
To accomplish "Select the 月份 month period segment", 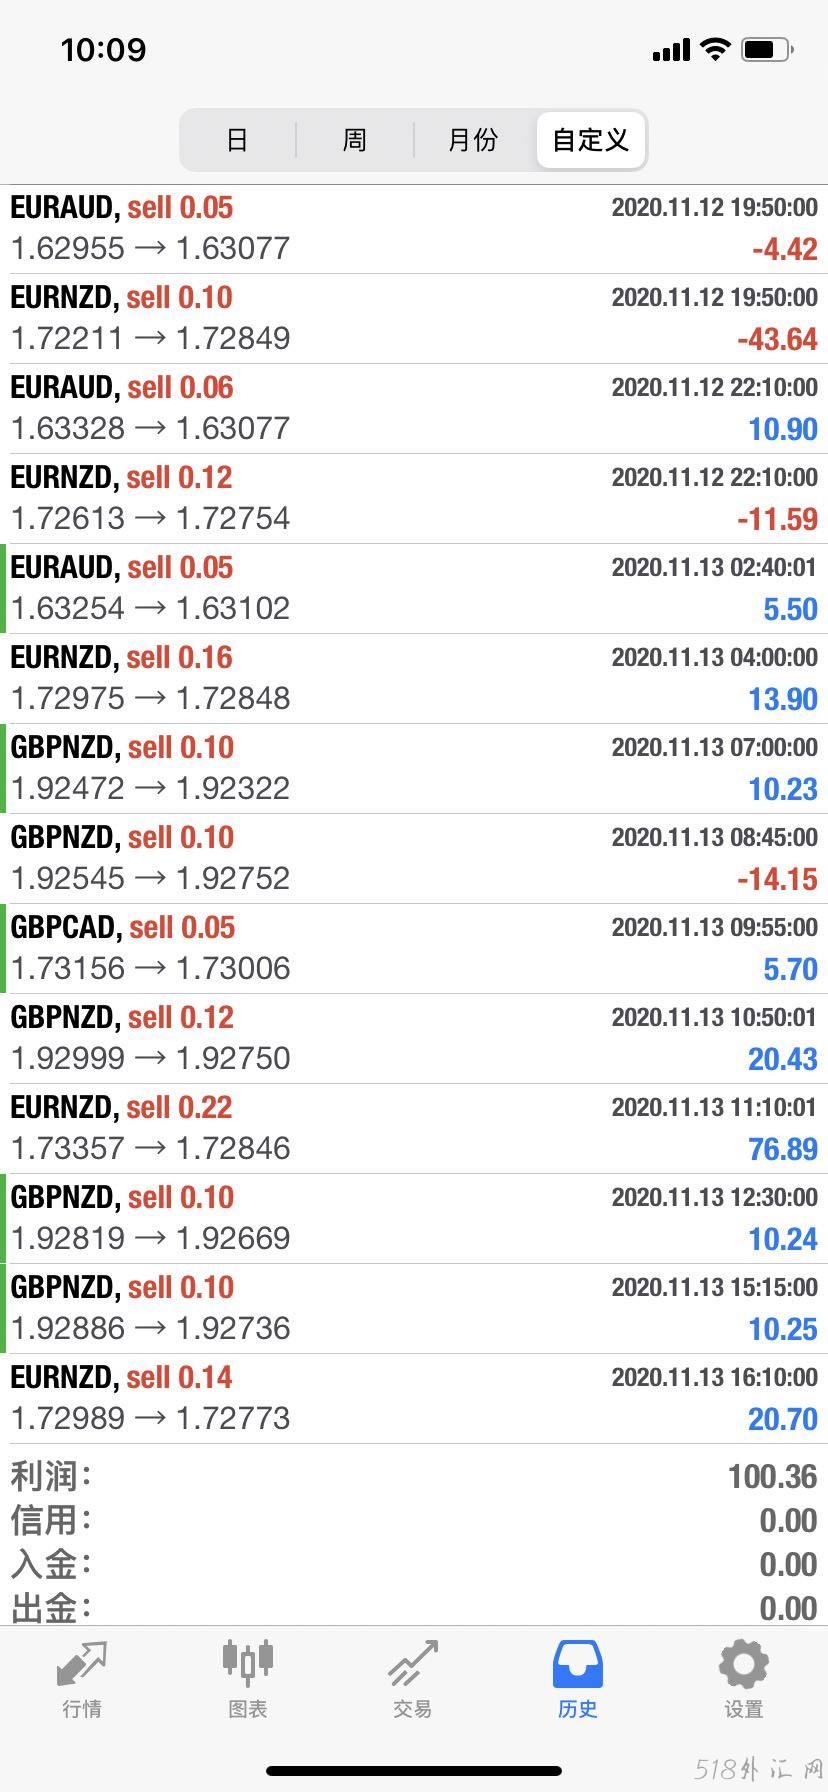I will [473, 140].
